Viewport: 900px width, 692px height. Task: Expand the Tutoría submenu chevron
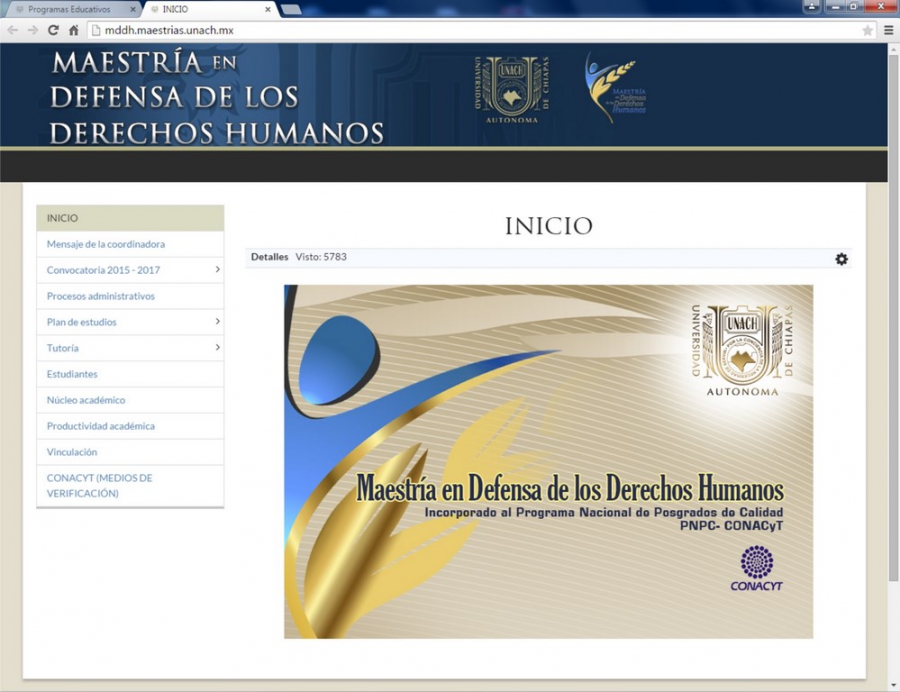tap(218, 347)
